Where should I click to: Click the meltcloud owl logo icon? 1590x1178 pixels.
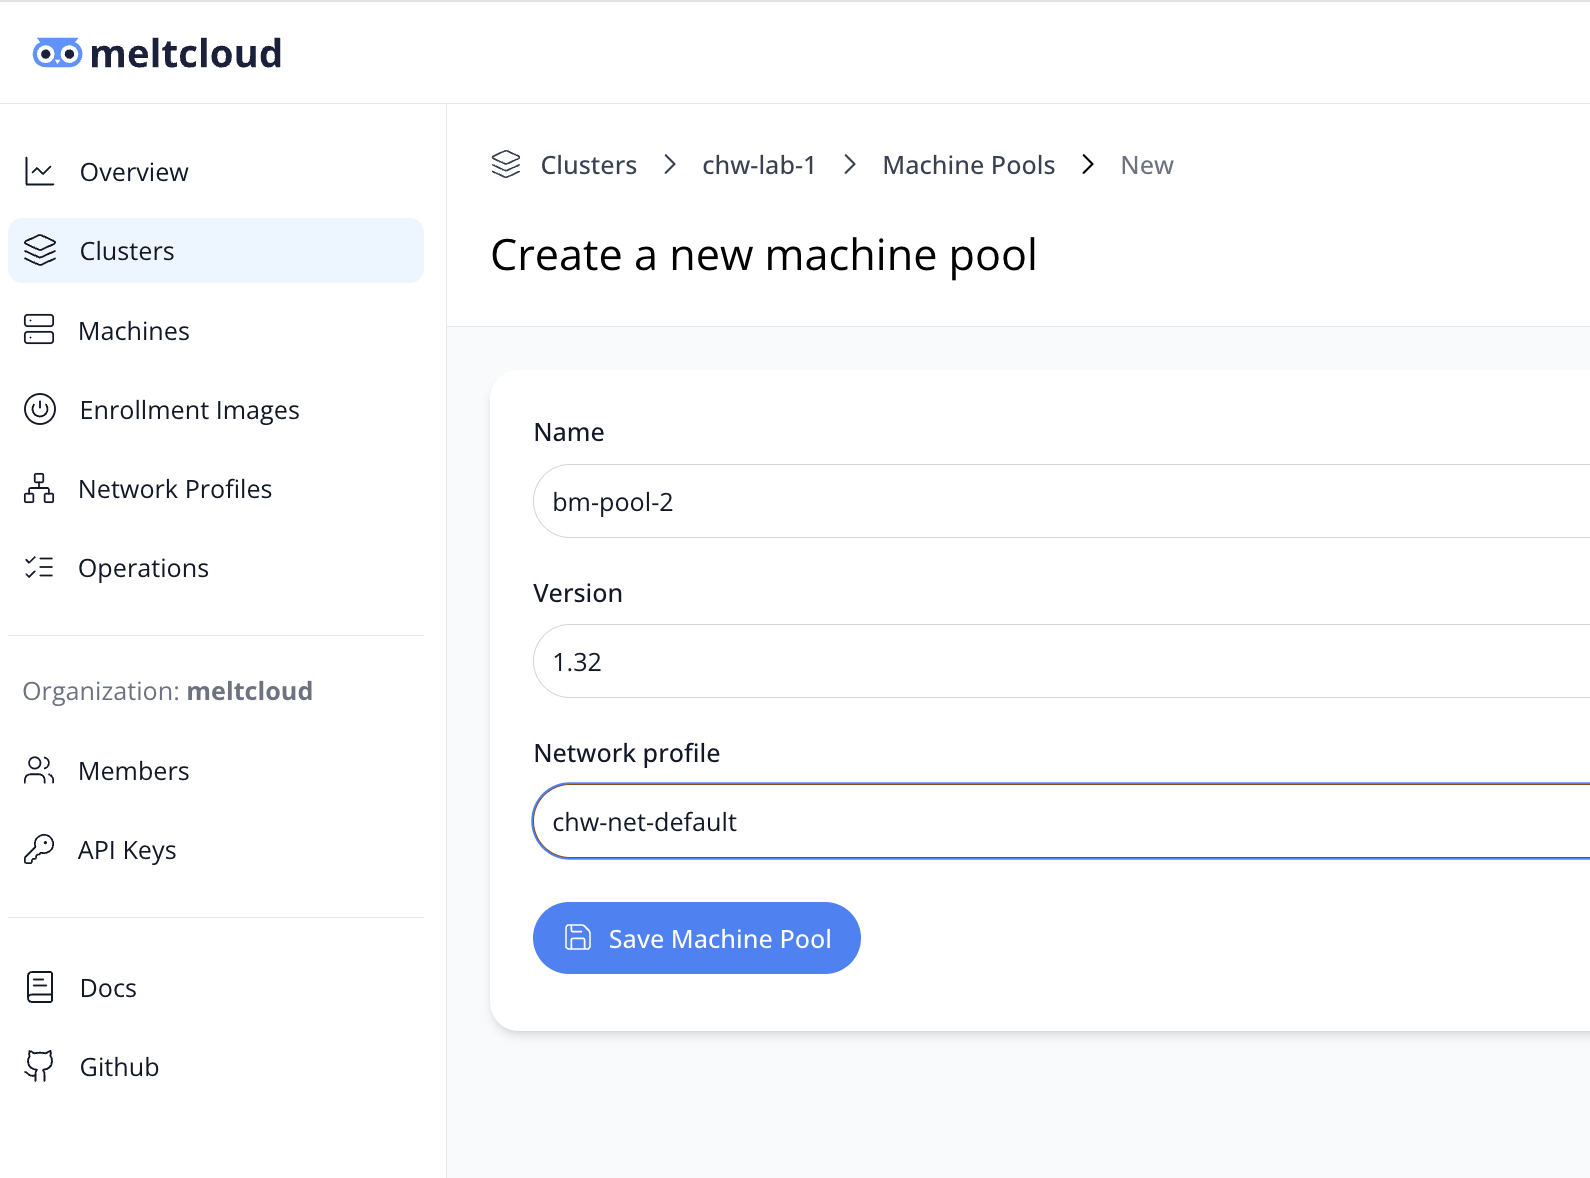point(57,53)
